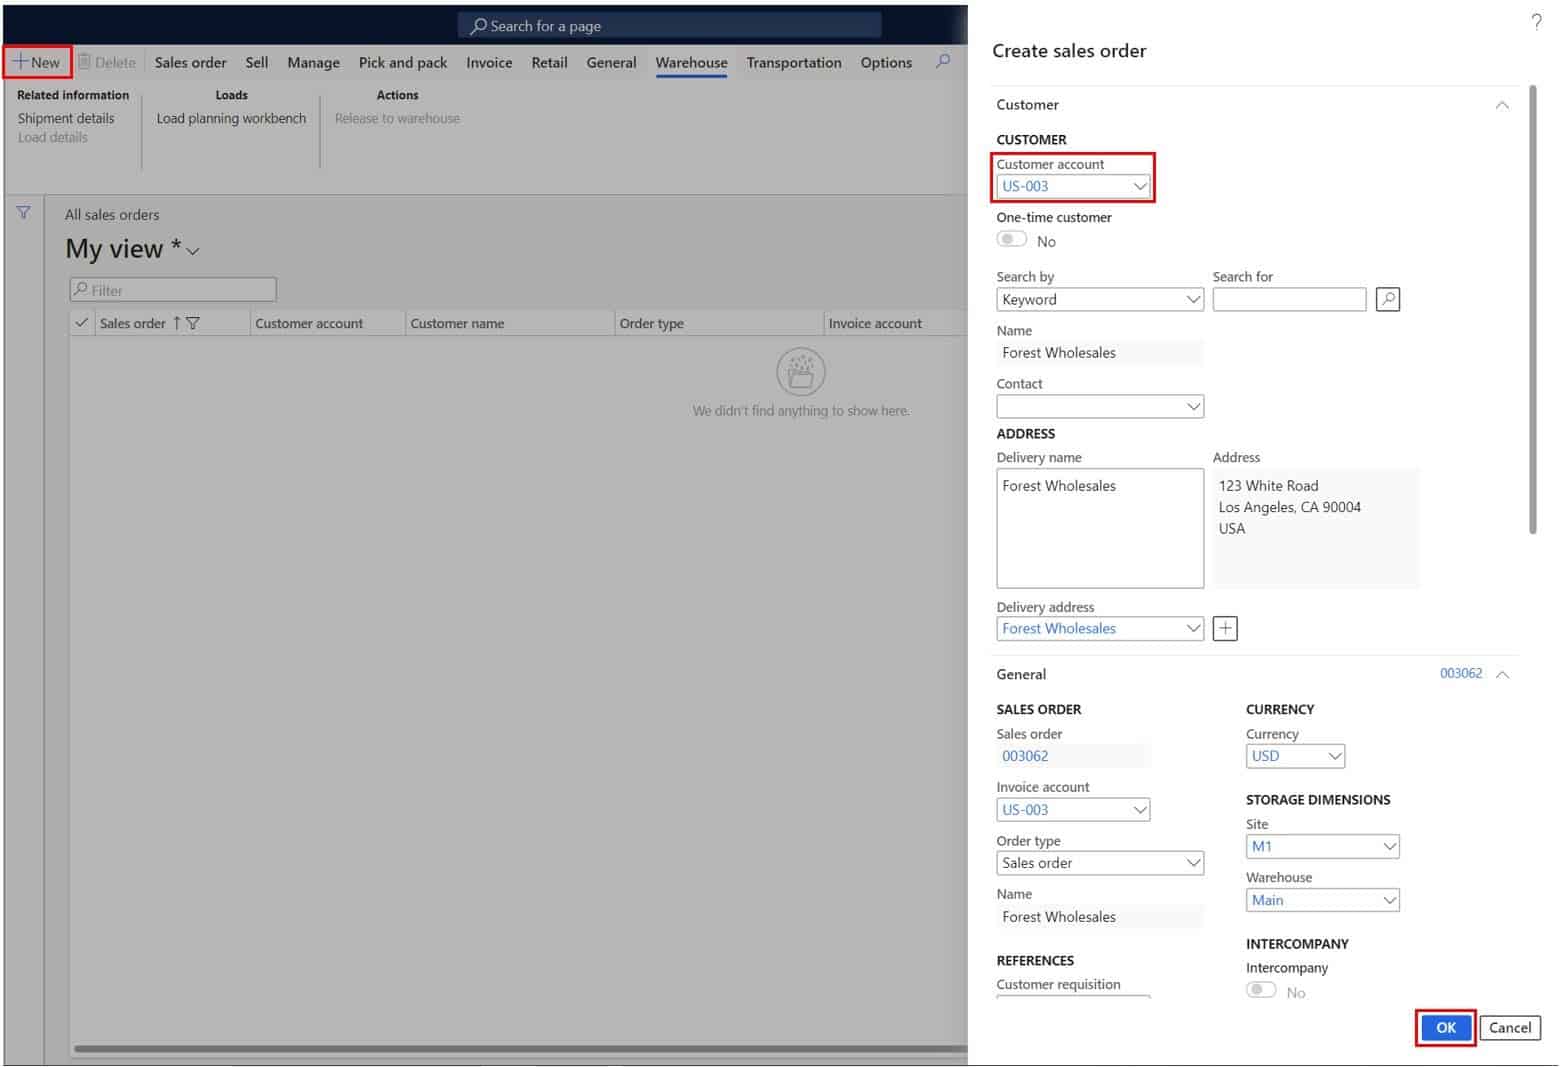
Task: Open the Sell menu tab
Action: coord(256,62)
